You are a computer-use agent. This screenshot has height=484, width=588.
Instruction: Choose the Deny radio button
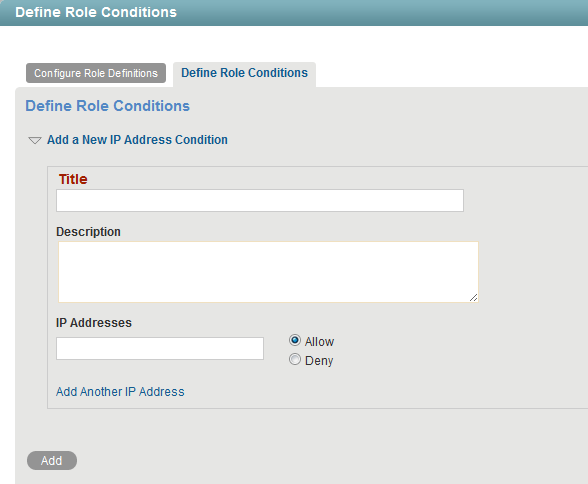[295, 360]
